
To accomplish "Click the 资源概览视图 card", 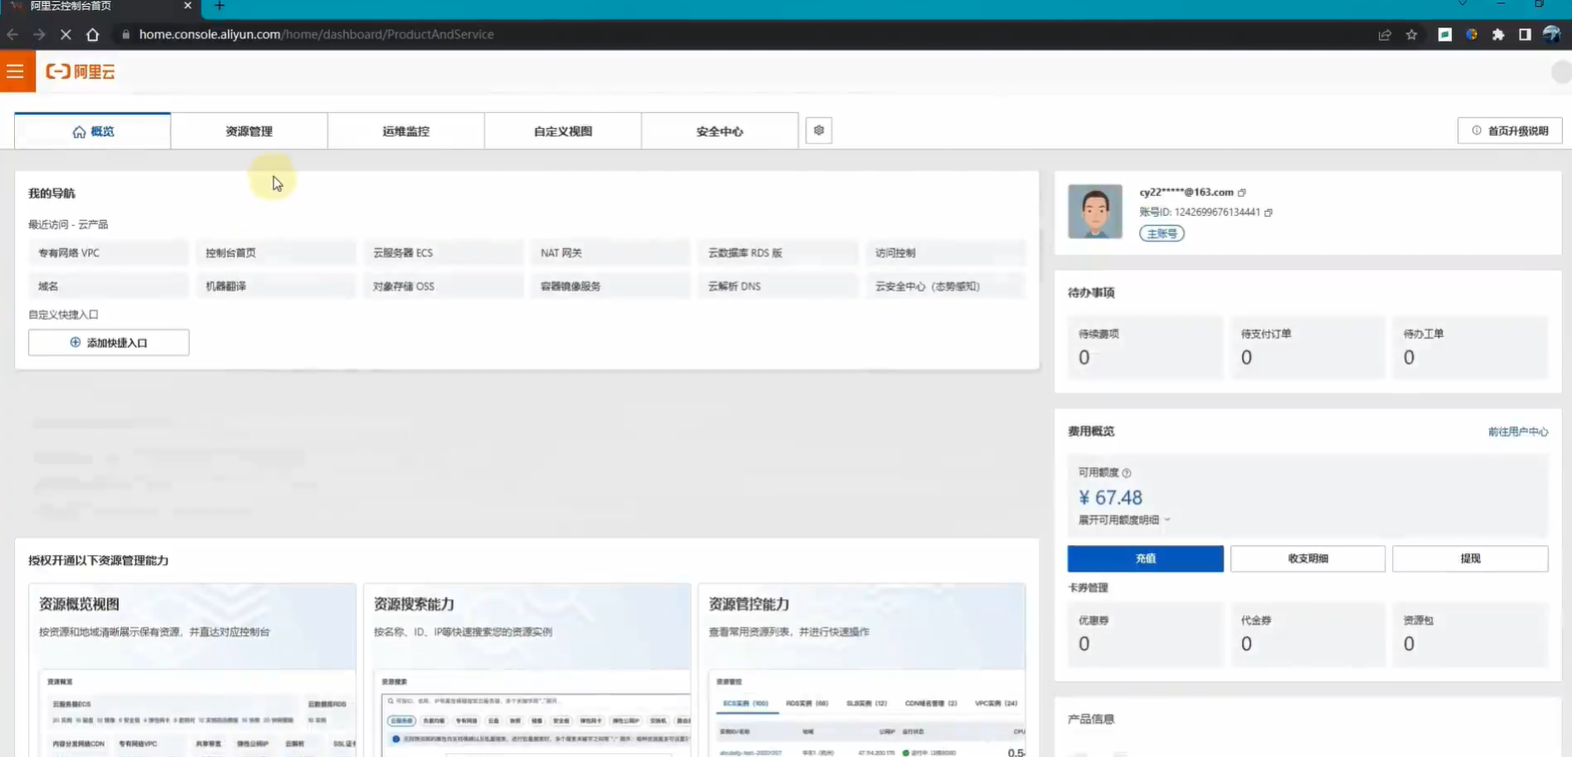I will (x=192, y=670).
